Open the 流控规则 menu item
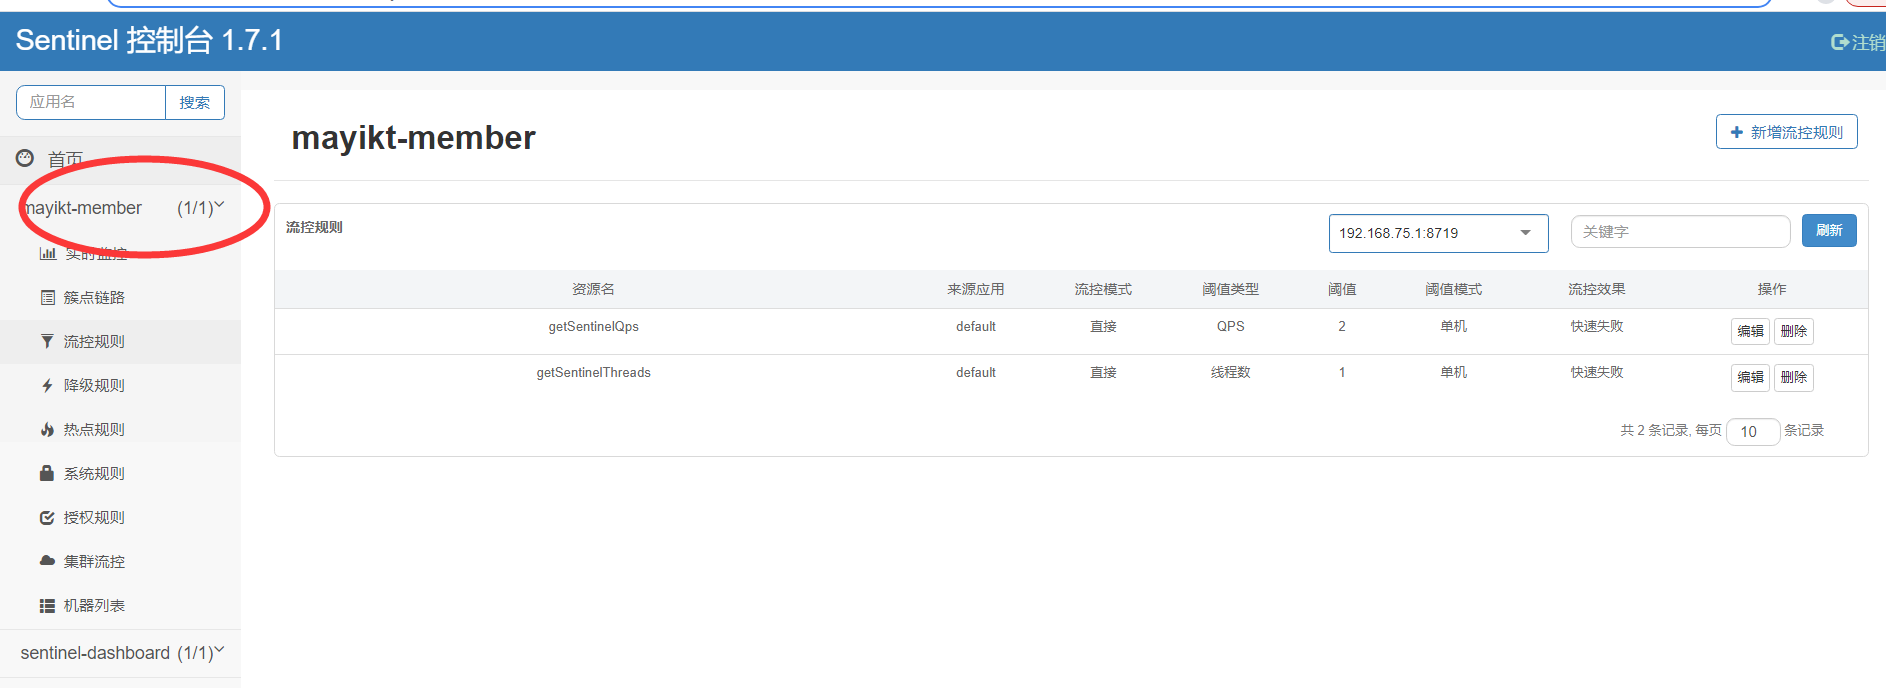This screenshot has height=688, width=1886. [120, 341]
